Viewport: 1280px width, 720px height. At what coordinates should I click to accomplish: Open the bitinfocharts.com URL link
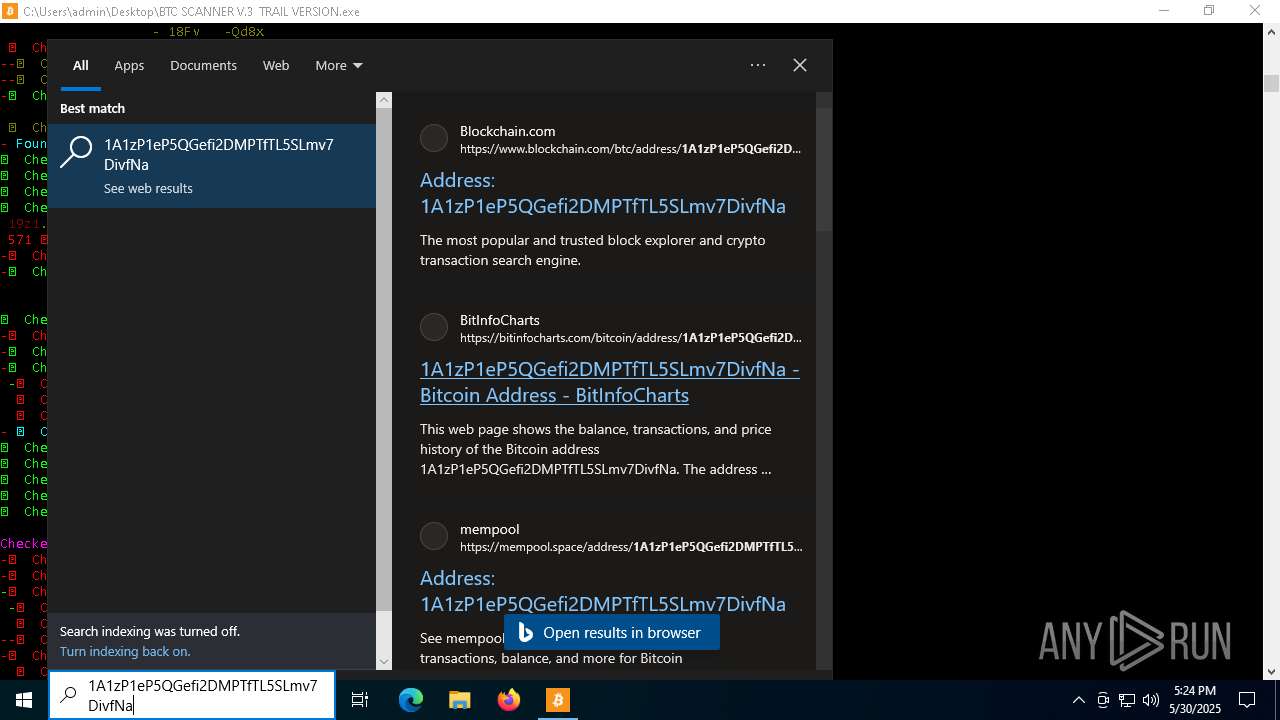tap(631, 338)
